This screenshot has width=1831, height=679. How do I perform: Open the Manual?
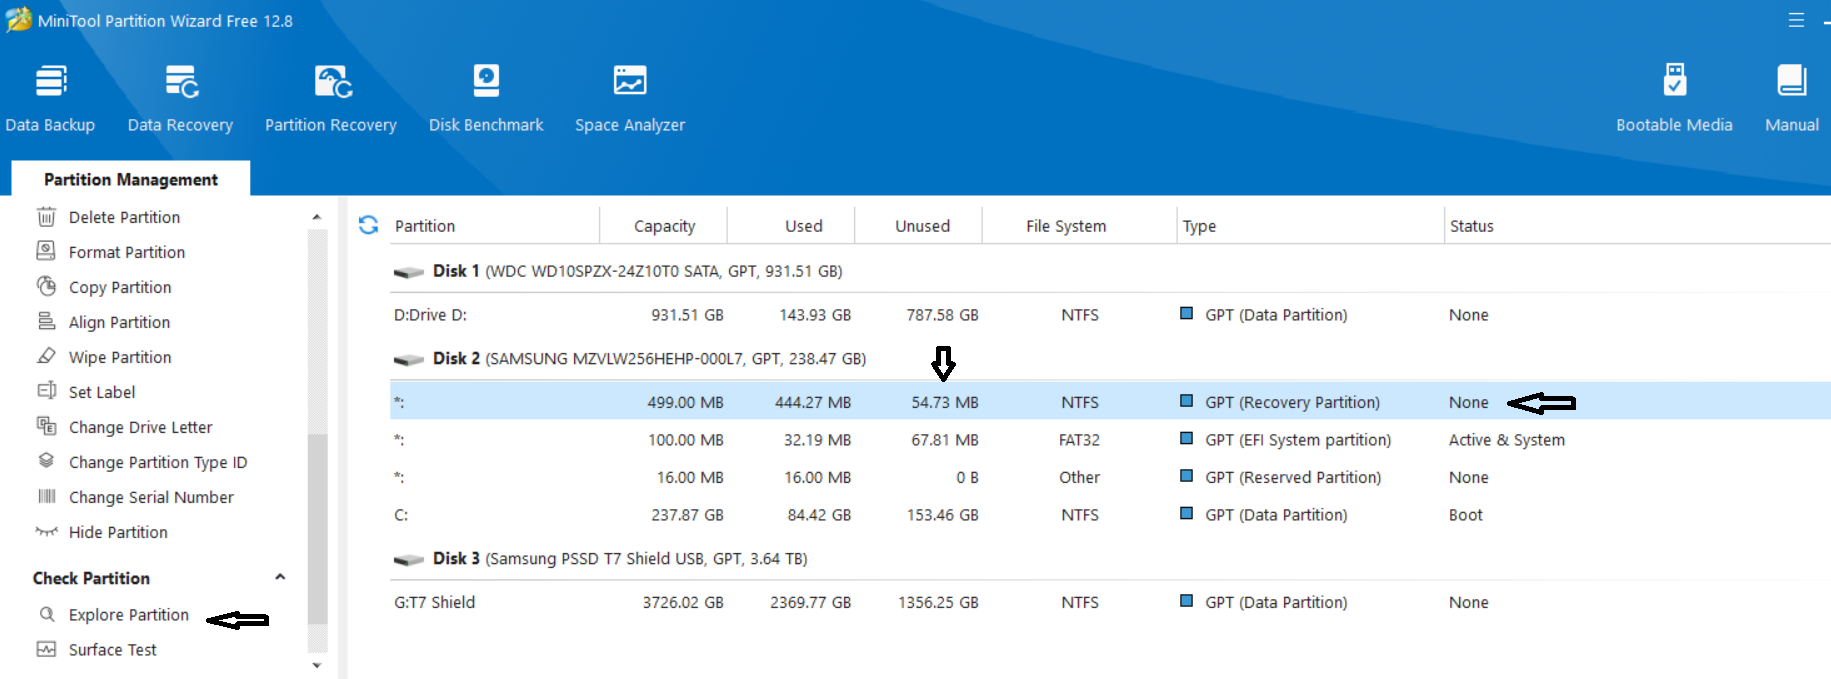(x=1792, y=97)
